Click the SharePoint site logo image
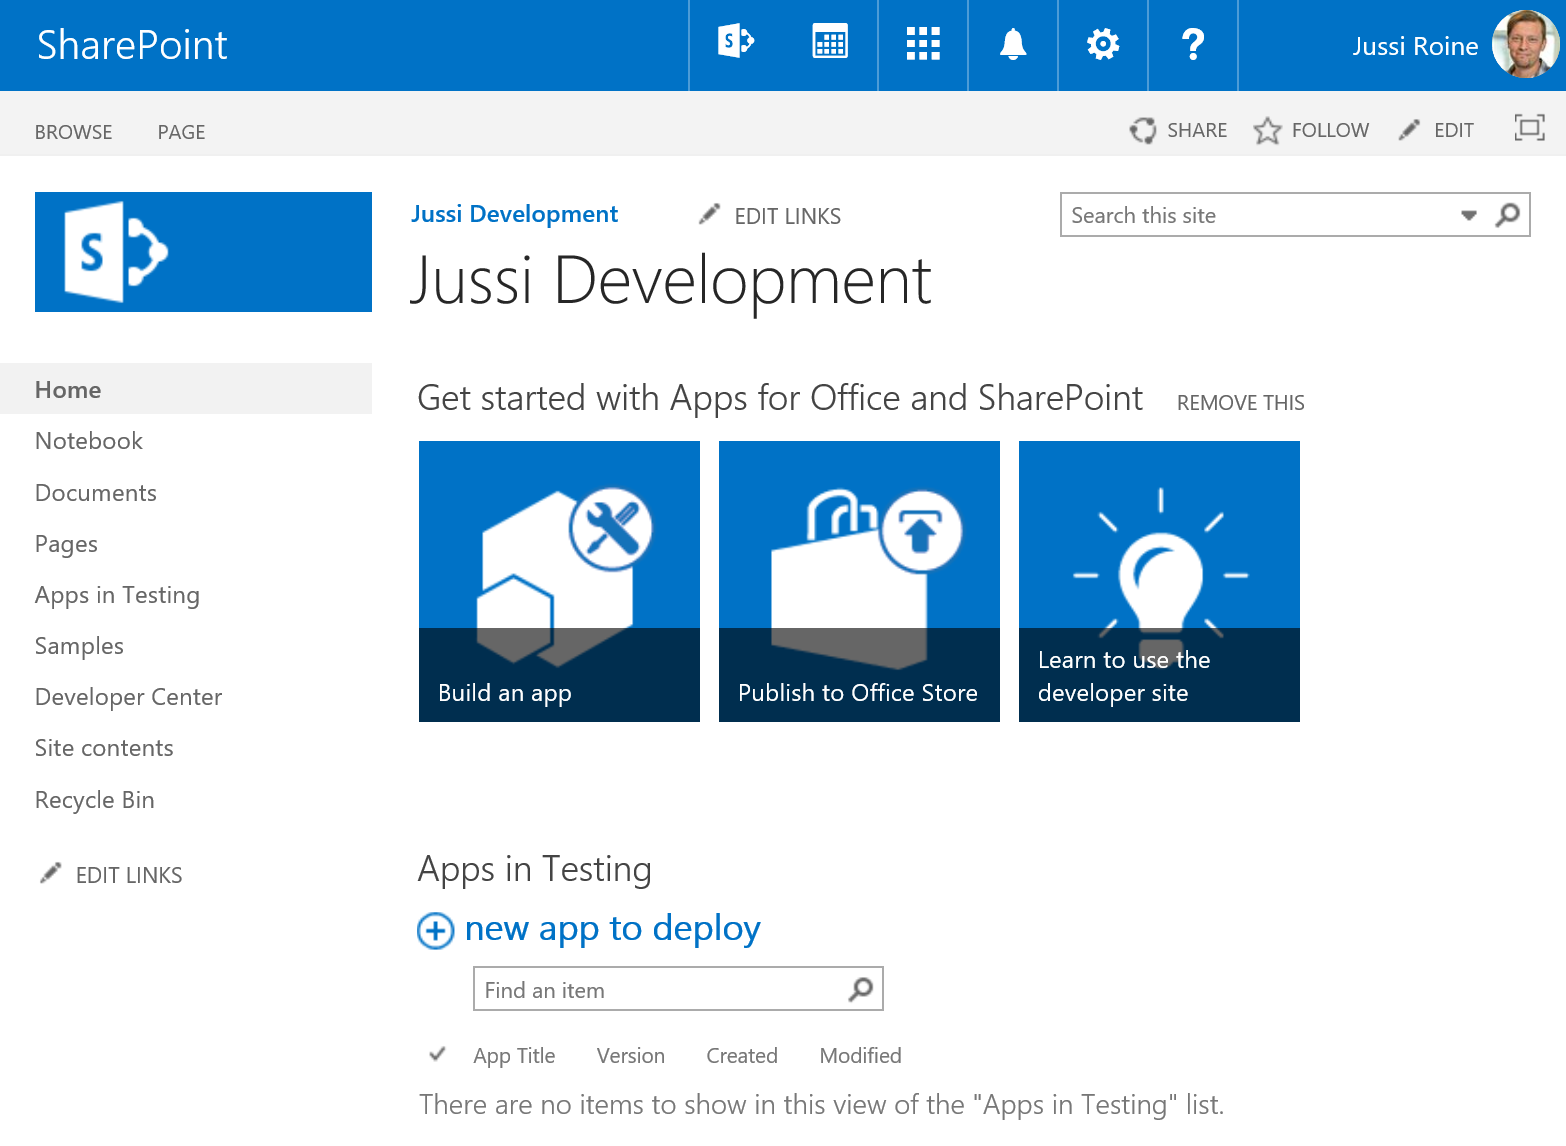This screenshot has height=1146, width=1566. pos(203,252)
